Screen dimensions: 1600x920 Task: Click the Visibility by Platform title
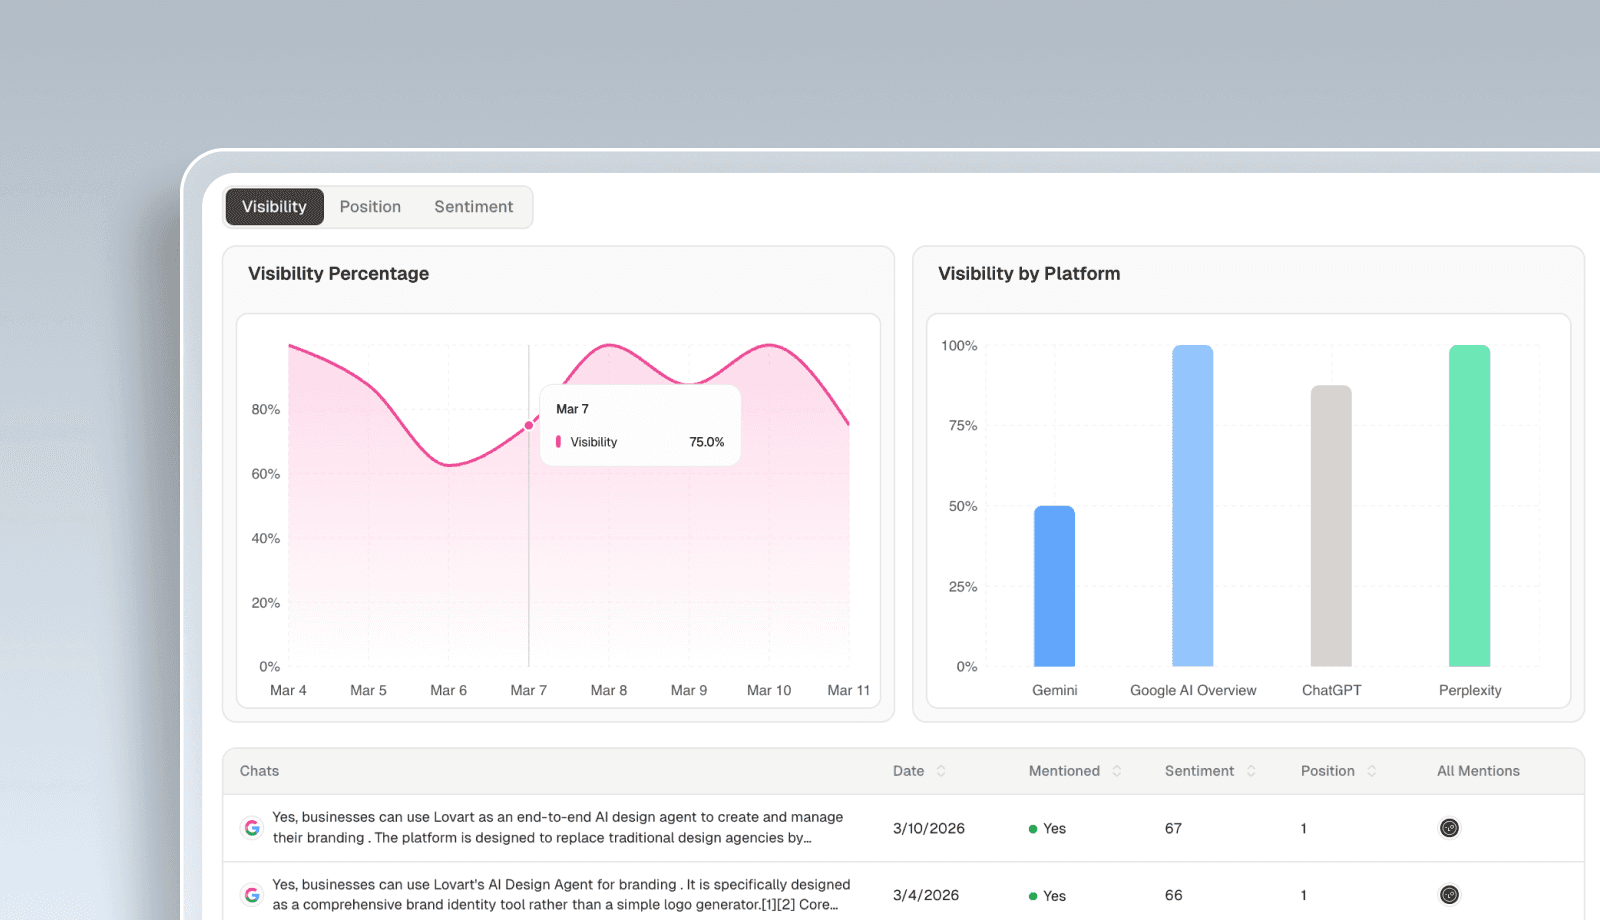point(1029,274)
